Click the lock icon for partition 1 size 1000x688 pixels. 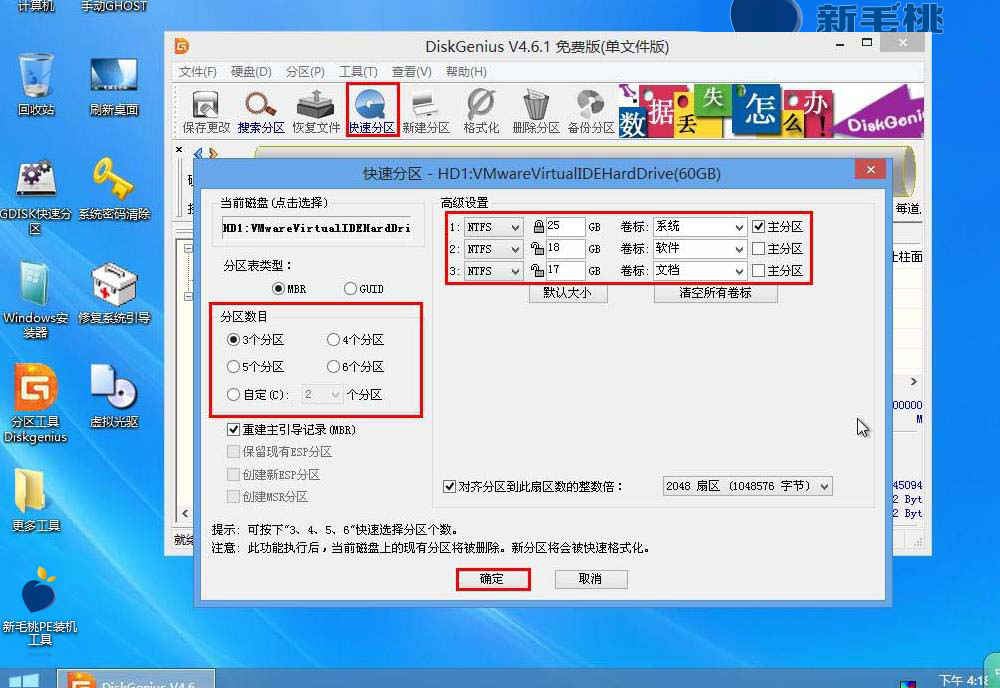[x=538, y=226]
